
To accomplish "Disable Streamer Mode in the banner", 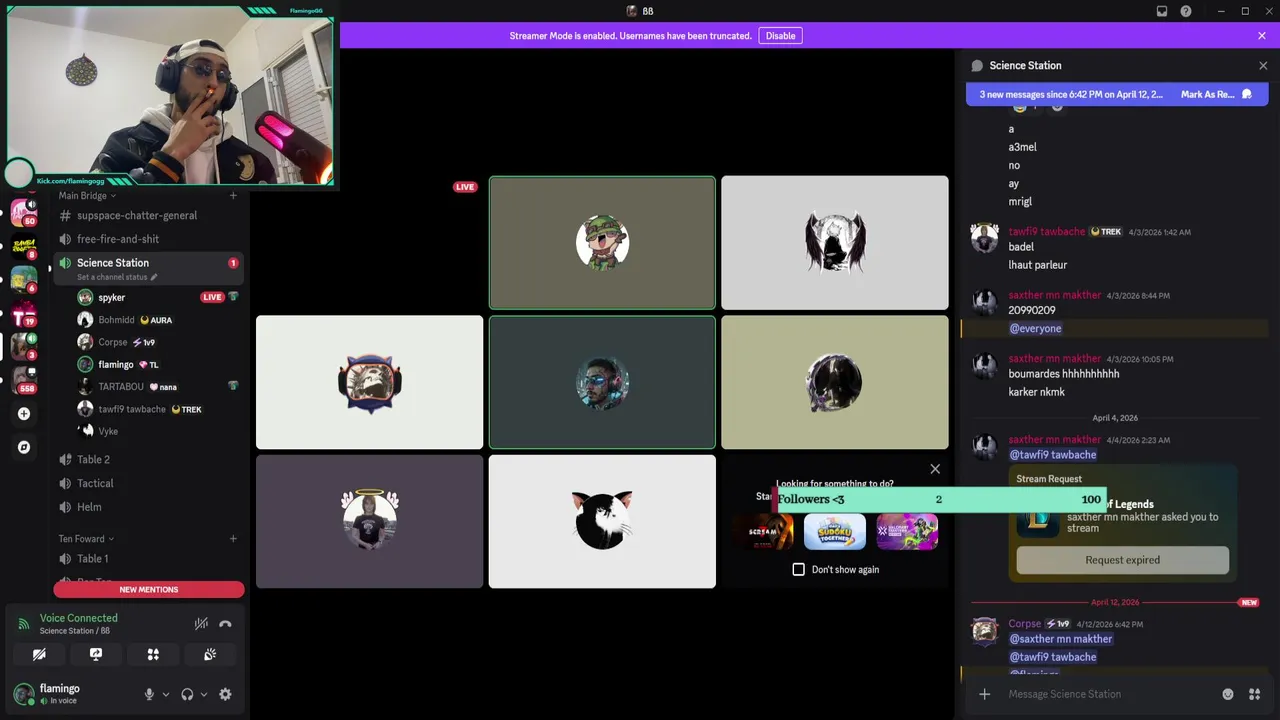I will pyautogui.click(x=780, y=36).
